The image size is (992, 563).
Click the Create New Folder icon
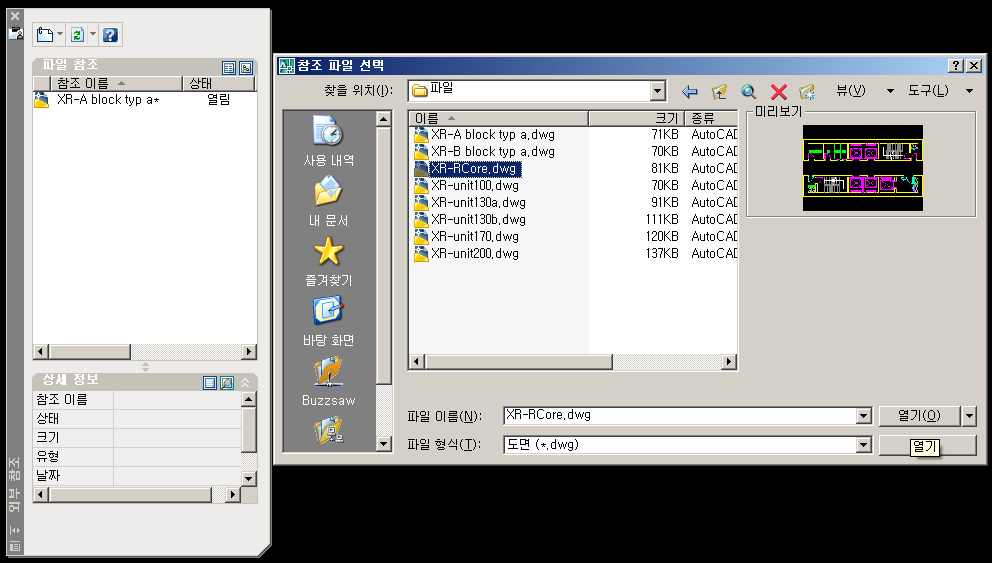coord(808,91)
